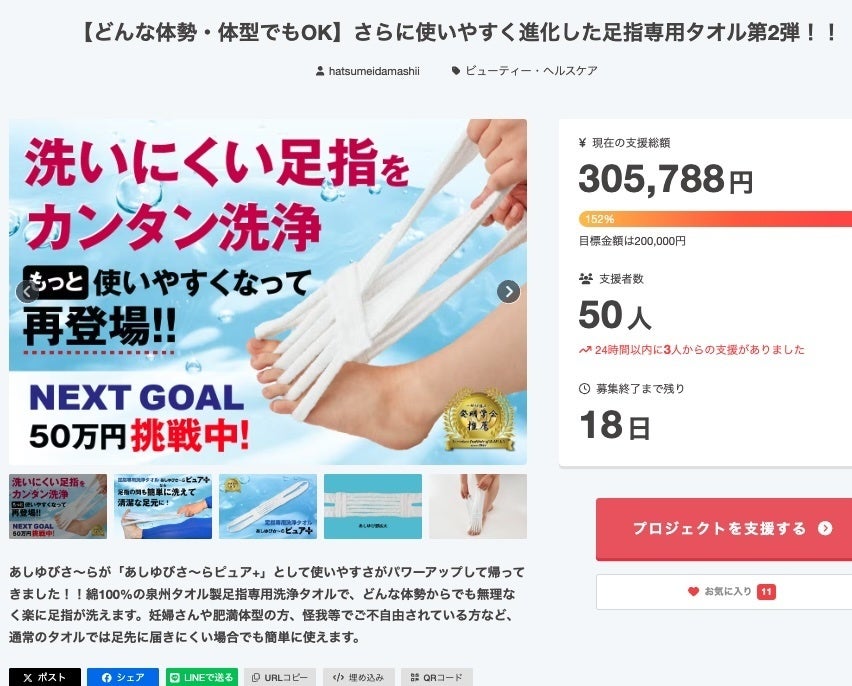This screenshot has width=852, height=686.
Task: Click the 152% funding progress bar
Action: 715,219
